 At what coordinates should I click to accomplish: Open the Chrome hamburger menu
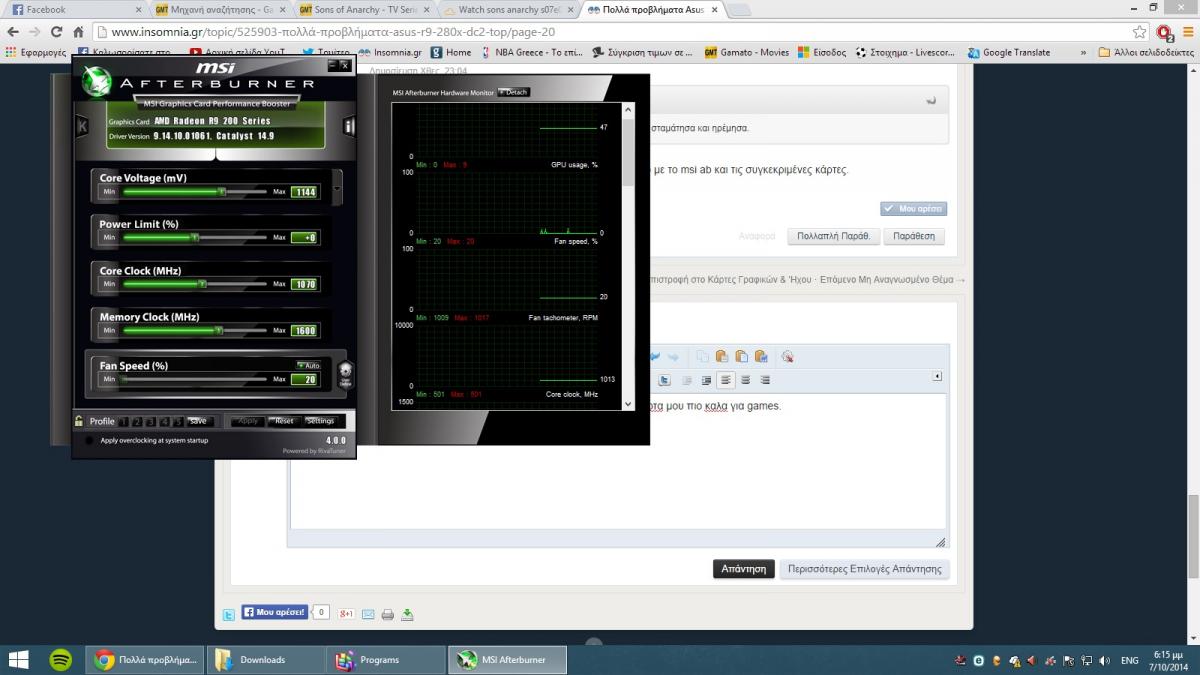coord(1187,32)
